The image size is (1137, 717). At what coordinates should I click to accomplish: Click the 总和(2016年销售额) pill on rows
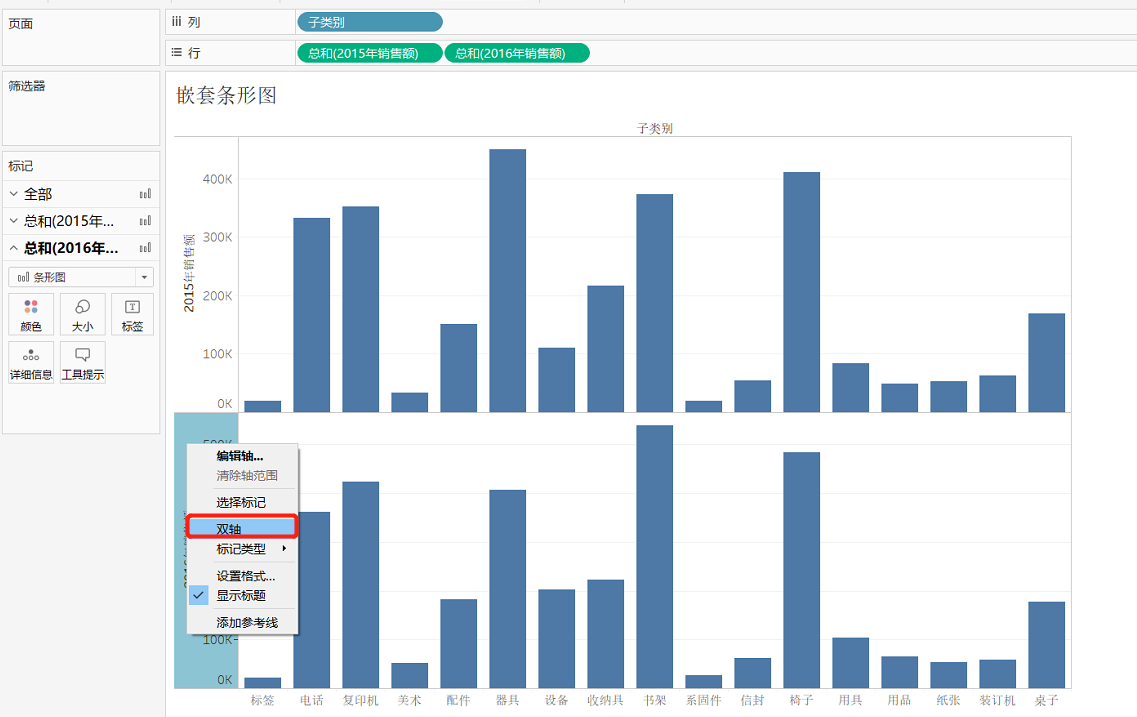point(517,53)
